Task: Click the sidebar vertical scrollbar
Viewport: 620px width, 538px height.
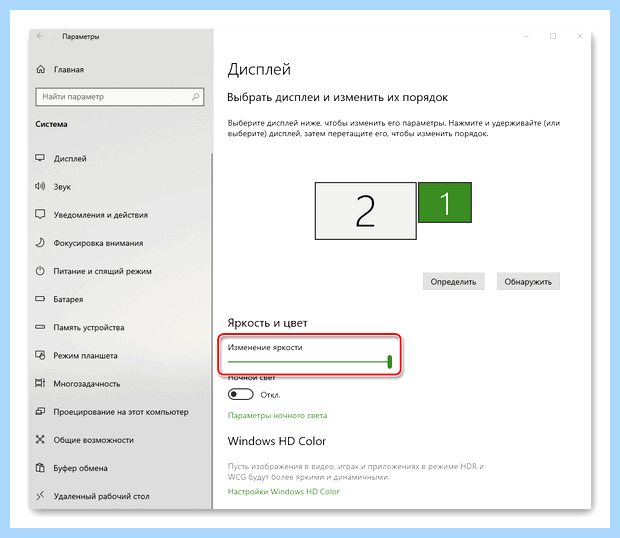Action: [212, 330]
